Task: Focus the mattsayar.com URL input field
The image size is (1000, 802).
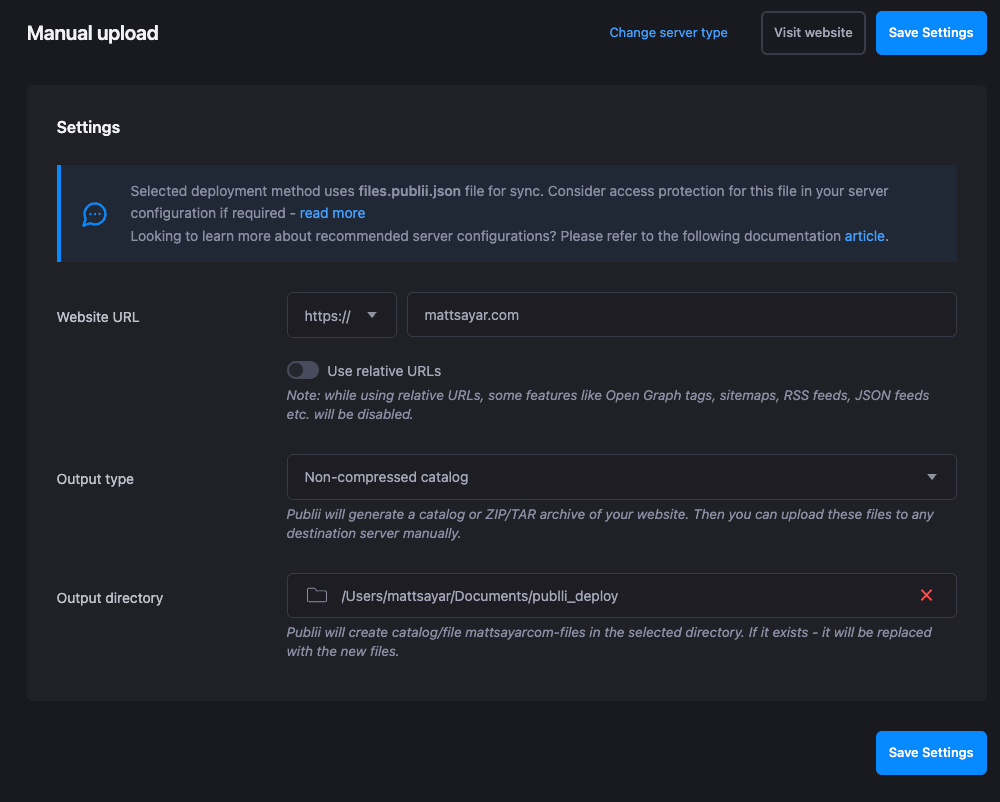Action: tap(680, 315)
